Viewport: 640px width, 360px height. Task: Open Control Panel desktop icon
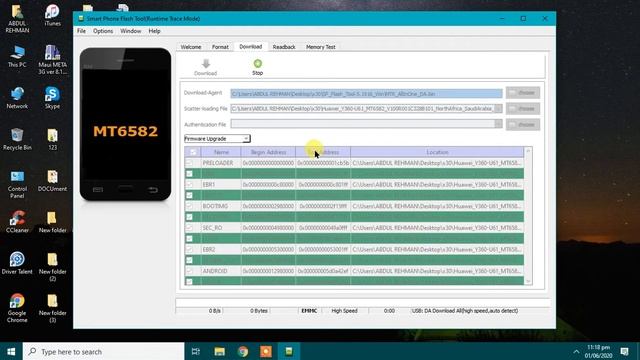tap(17, 184)
